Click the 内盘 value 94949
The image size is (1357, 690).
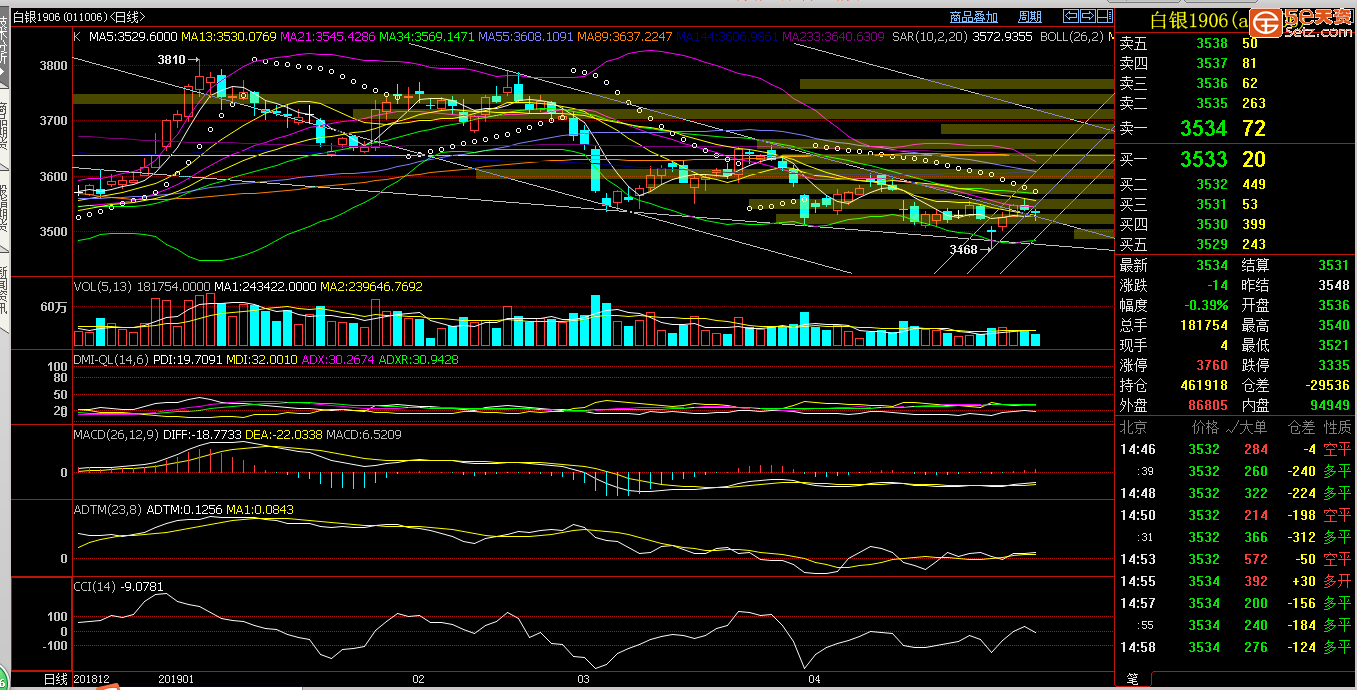[x=1330, y=405]
